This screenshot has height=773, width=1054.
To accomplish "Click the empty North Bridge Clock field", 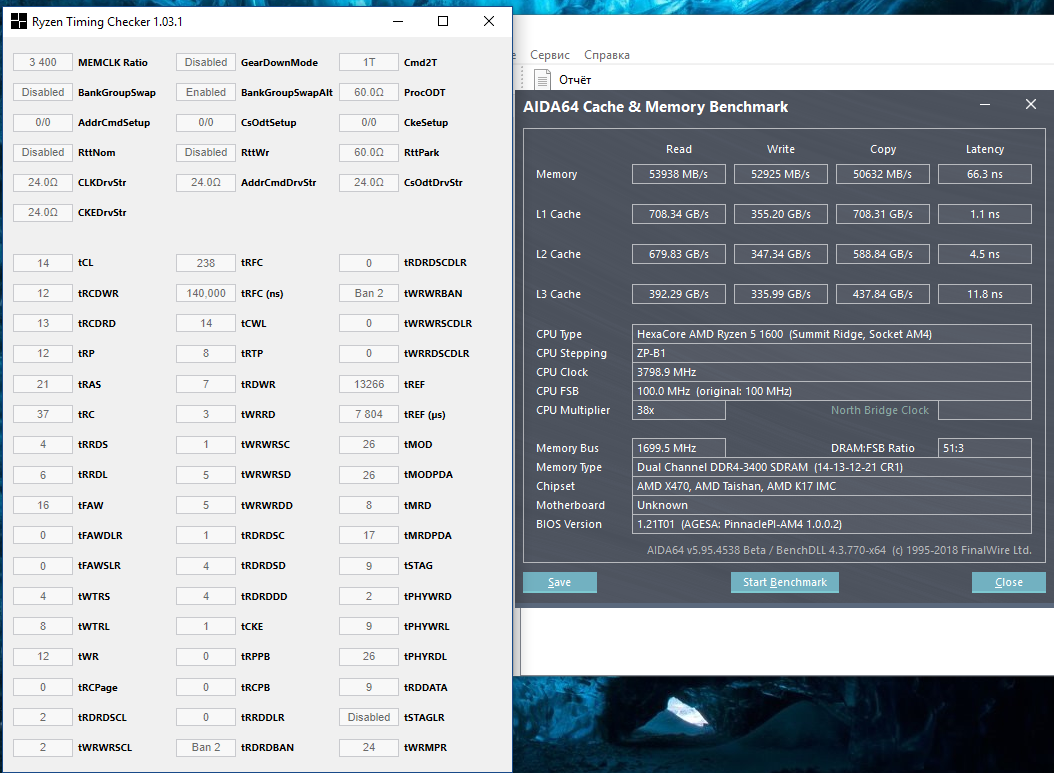I will [x=985, y=410].
